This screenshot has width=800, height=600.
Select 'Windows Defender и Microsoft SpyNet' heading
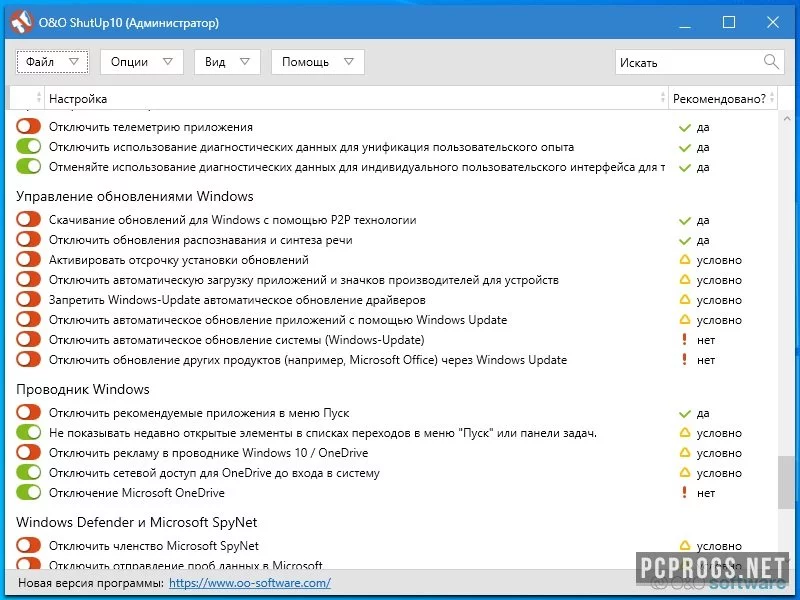(136, 522)
